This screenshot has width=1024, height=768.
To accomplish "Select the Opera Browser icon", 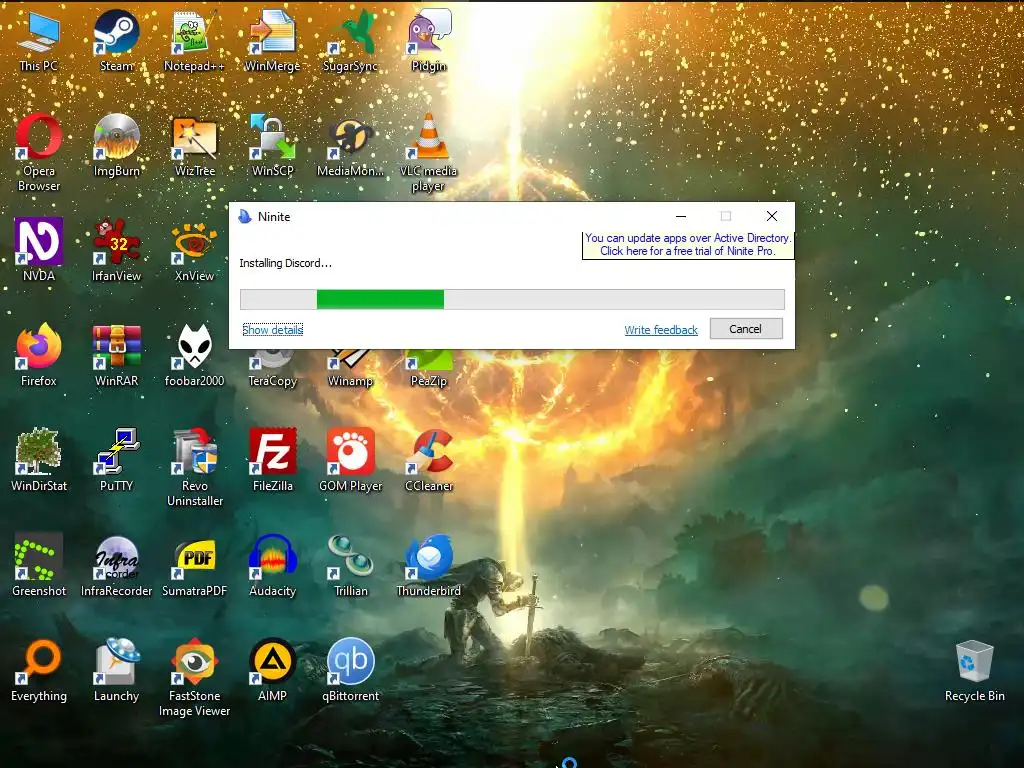I will tap(39, 152).
